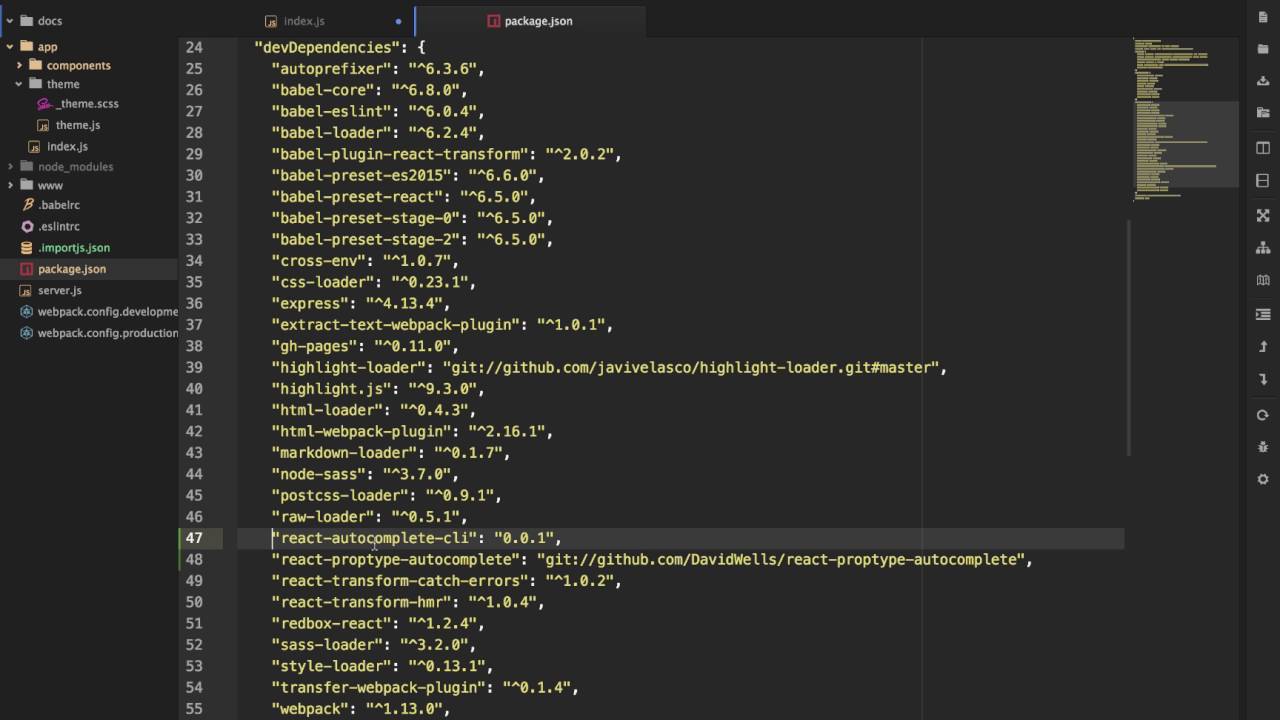The image size is (1280, 720).
Task: Click "webpack" key on line 55
Action: (x=310, y=709)
